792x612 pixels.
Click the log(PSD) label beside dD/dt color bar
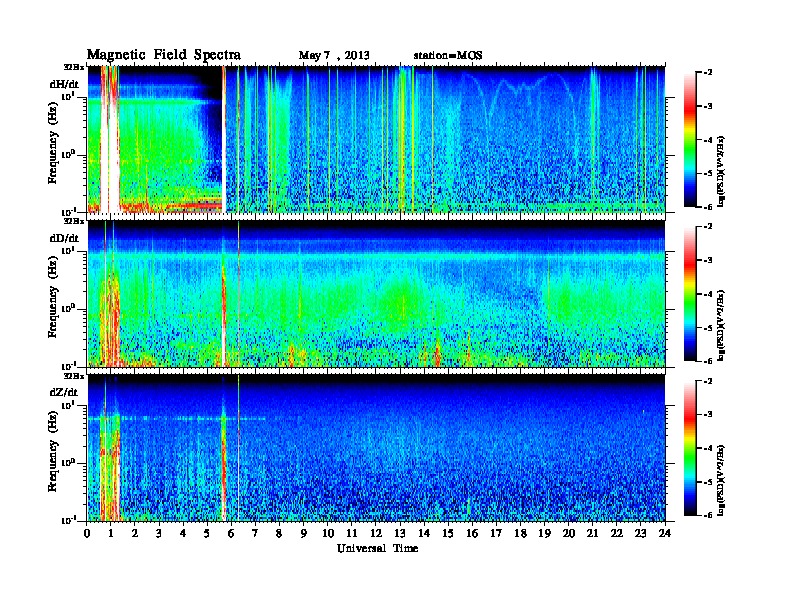pos(722,326)
